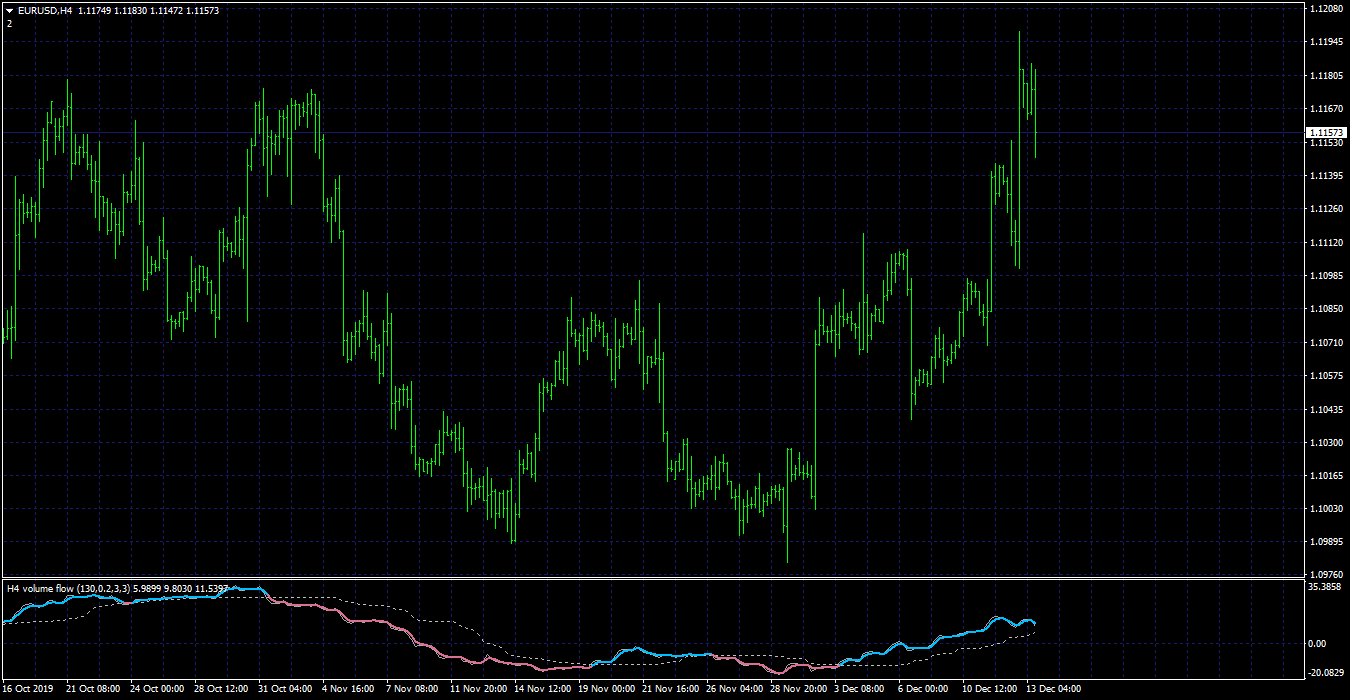Click the 1.09895 price scale label
The image size is (1350, 700).
[x=1325, y=542]
